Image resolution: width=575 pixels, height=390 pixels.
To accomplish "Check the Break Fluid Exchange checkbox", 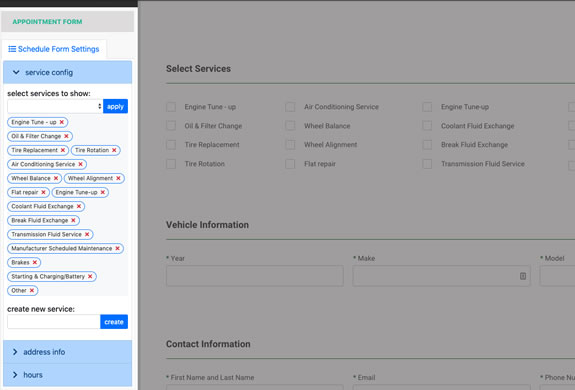I will pyautogui.click(x=427, y=144).
